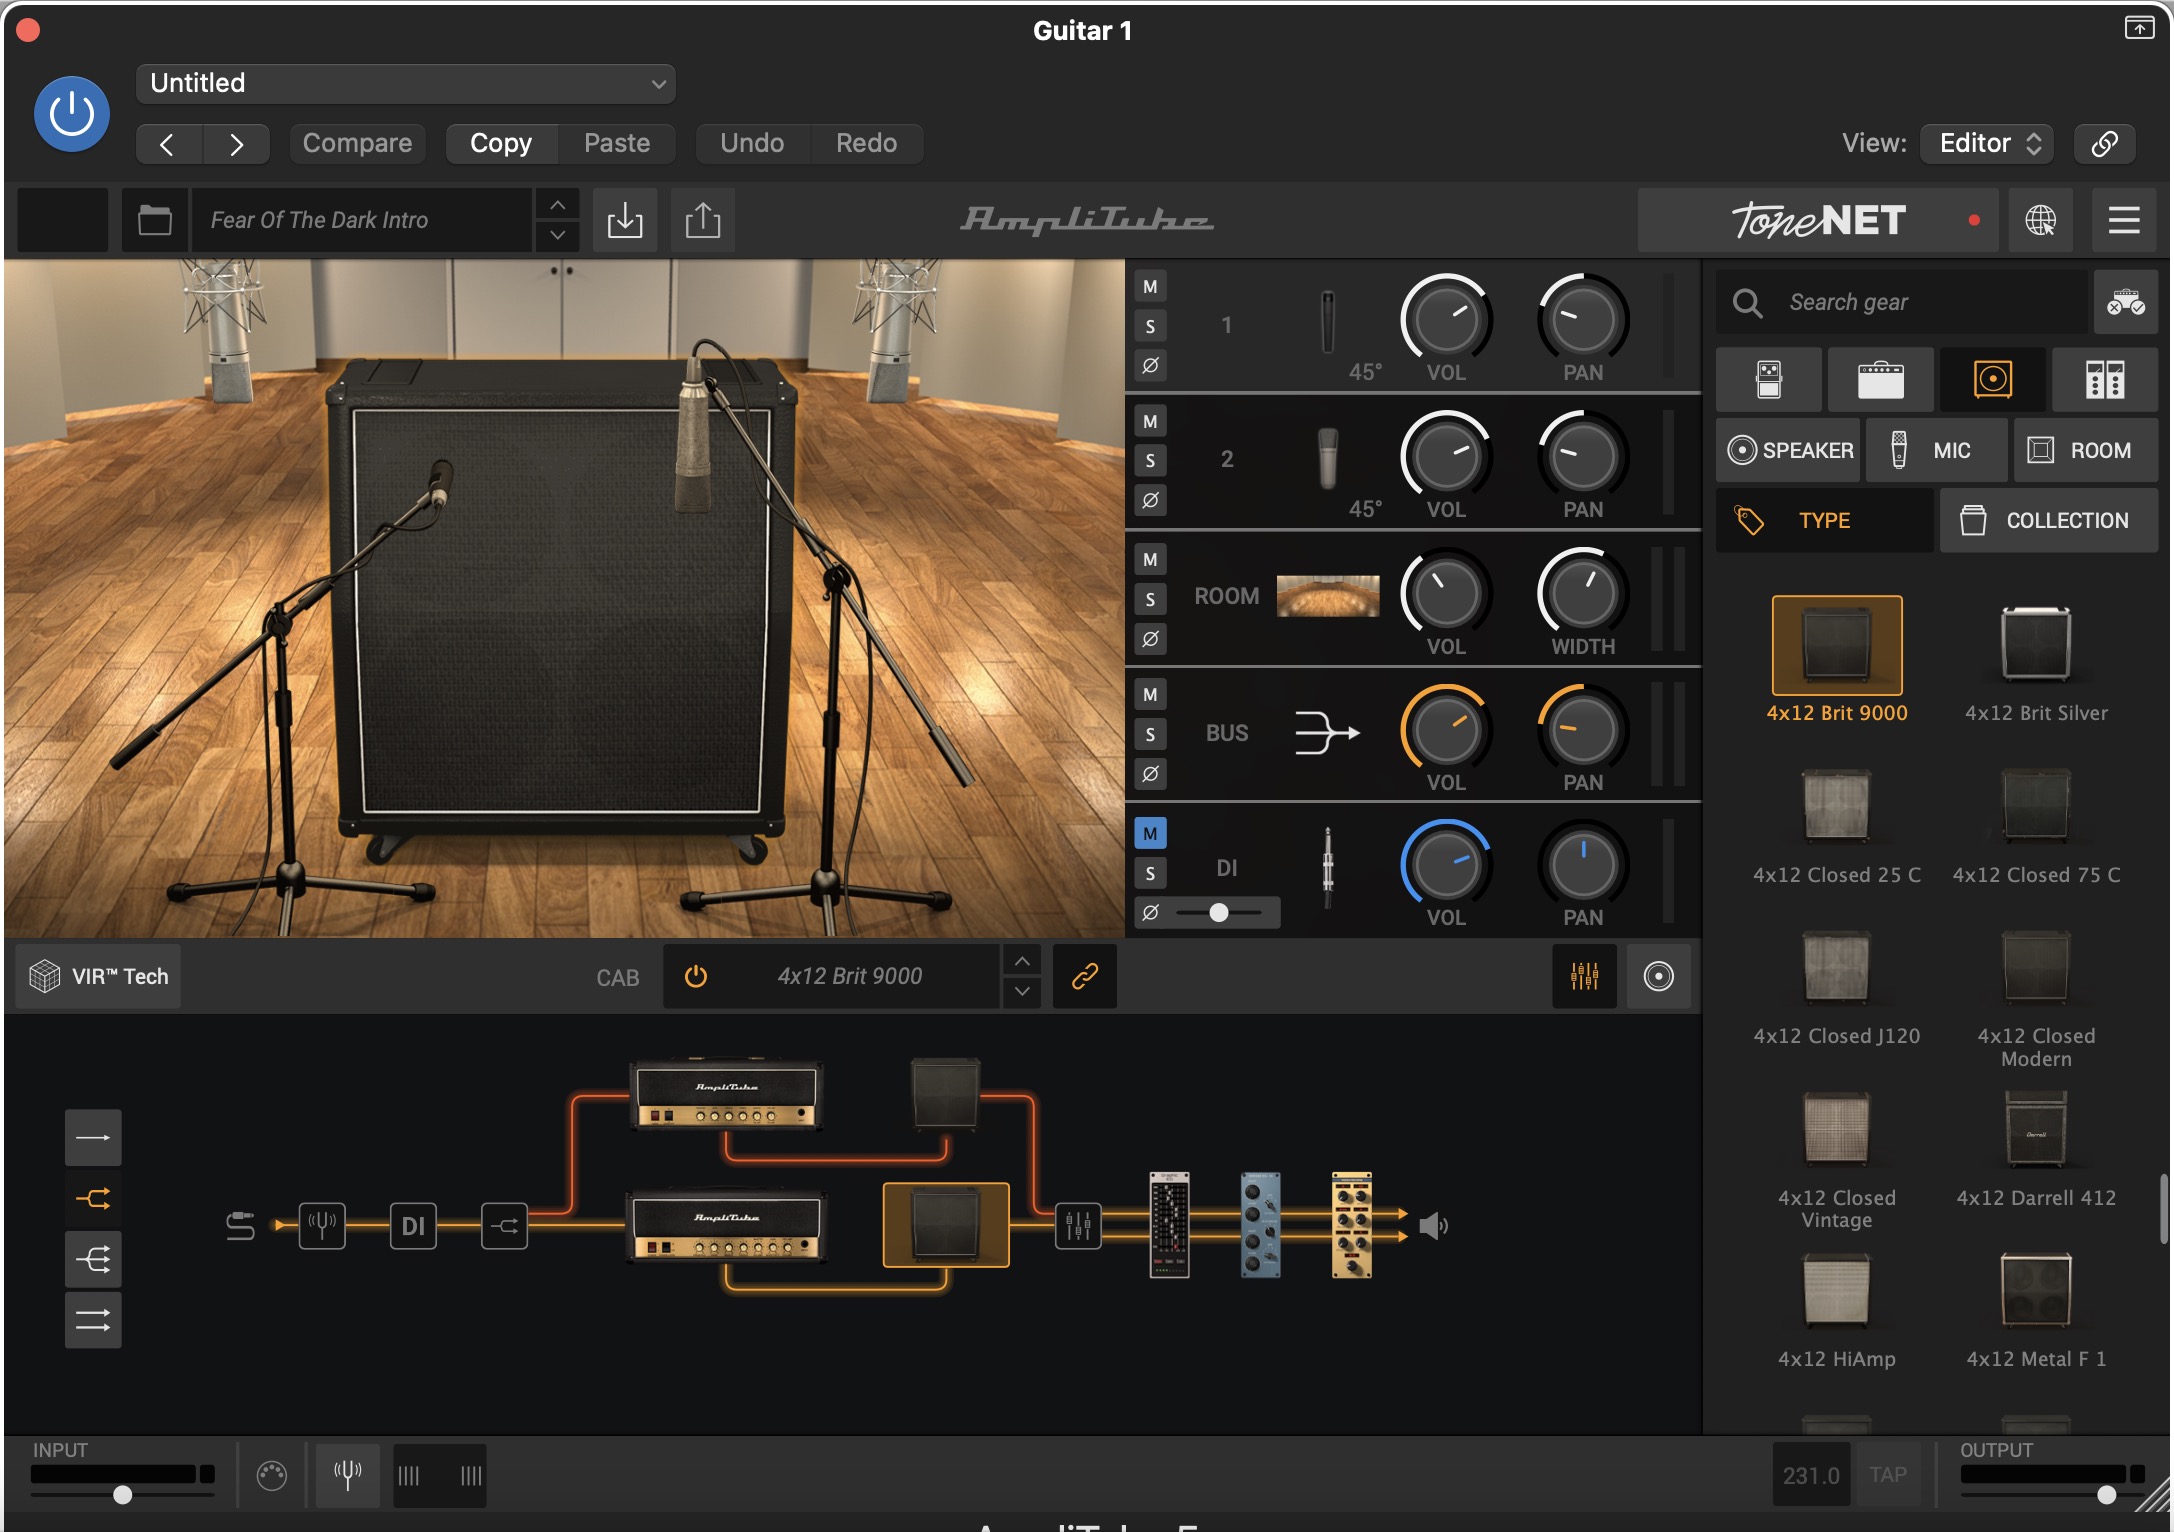2174x1532 pixels.
Task: Click the DI block in signal chain
Action: coord(413,1225)
